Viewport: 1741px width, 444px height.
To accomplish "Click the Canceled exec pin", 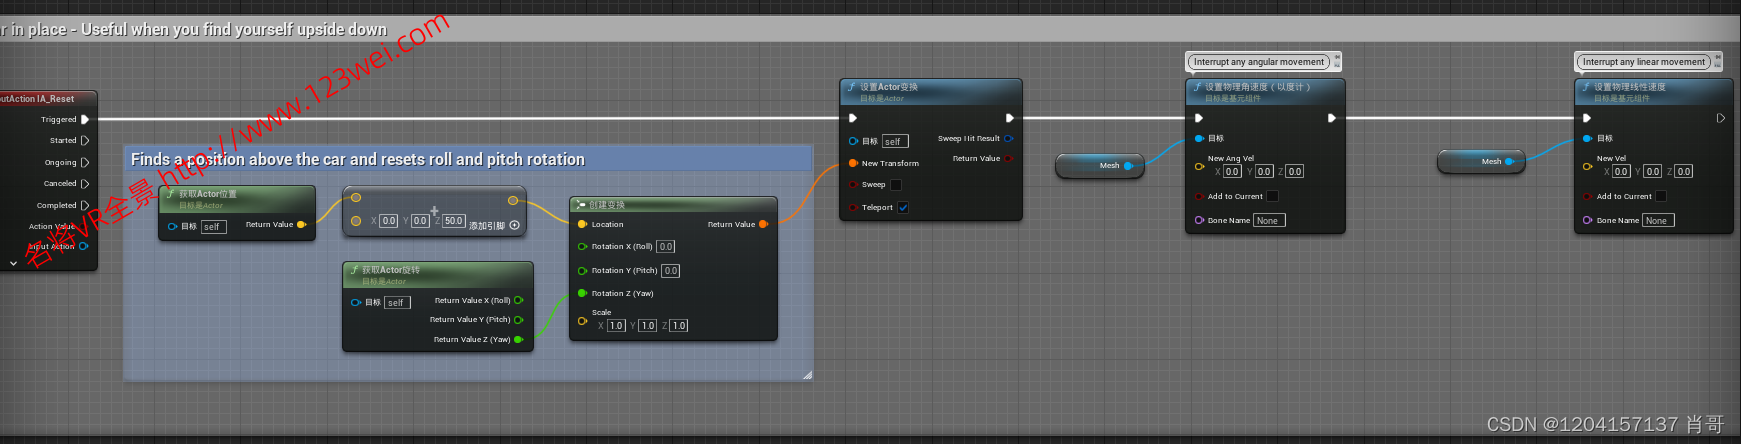I will coord(85,184).
